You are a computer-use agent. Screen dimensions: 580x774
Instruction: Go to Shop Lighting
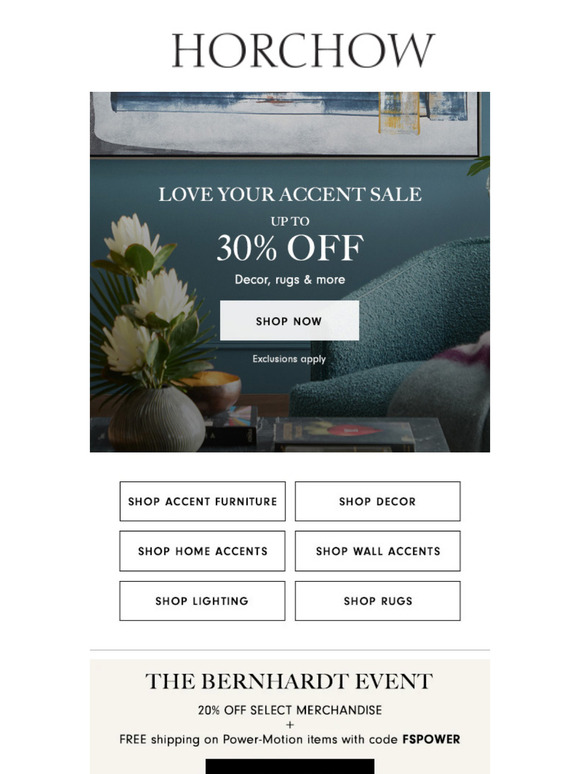[x=202, y=601]
